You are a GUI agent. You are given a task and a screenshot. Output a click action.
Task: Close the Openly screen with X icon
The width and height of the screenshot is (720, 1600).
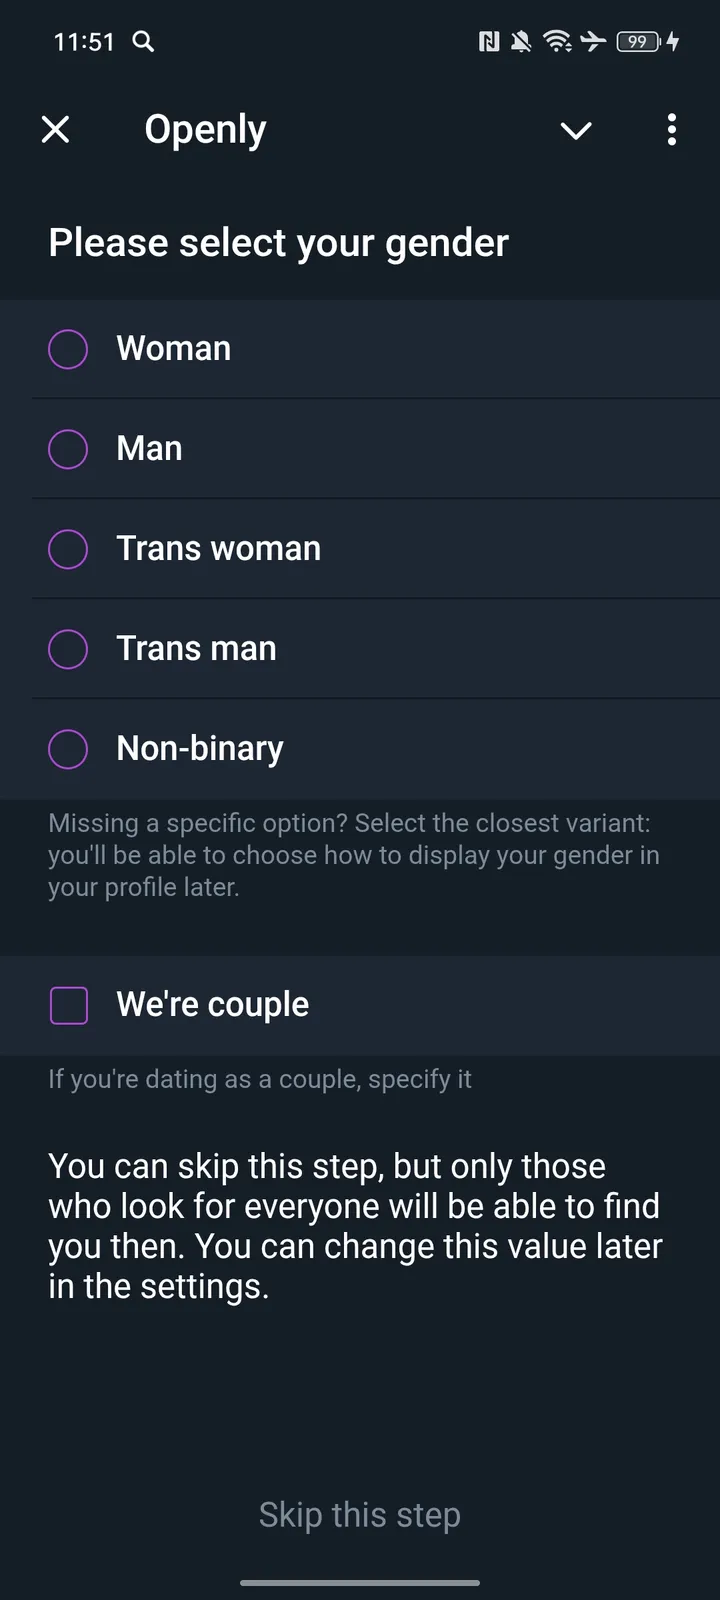(56, 129)
